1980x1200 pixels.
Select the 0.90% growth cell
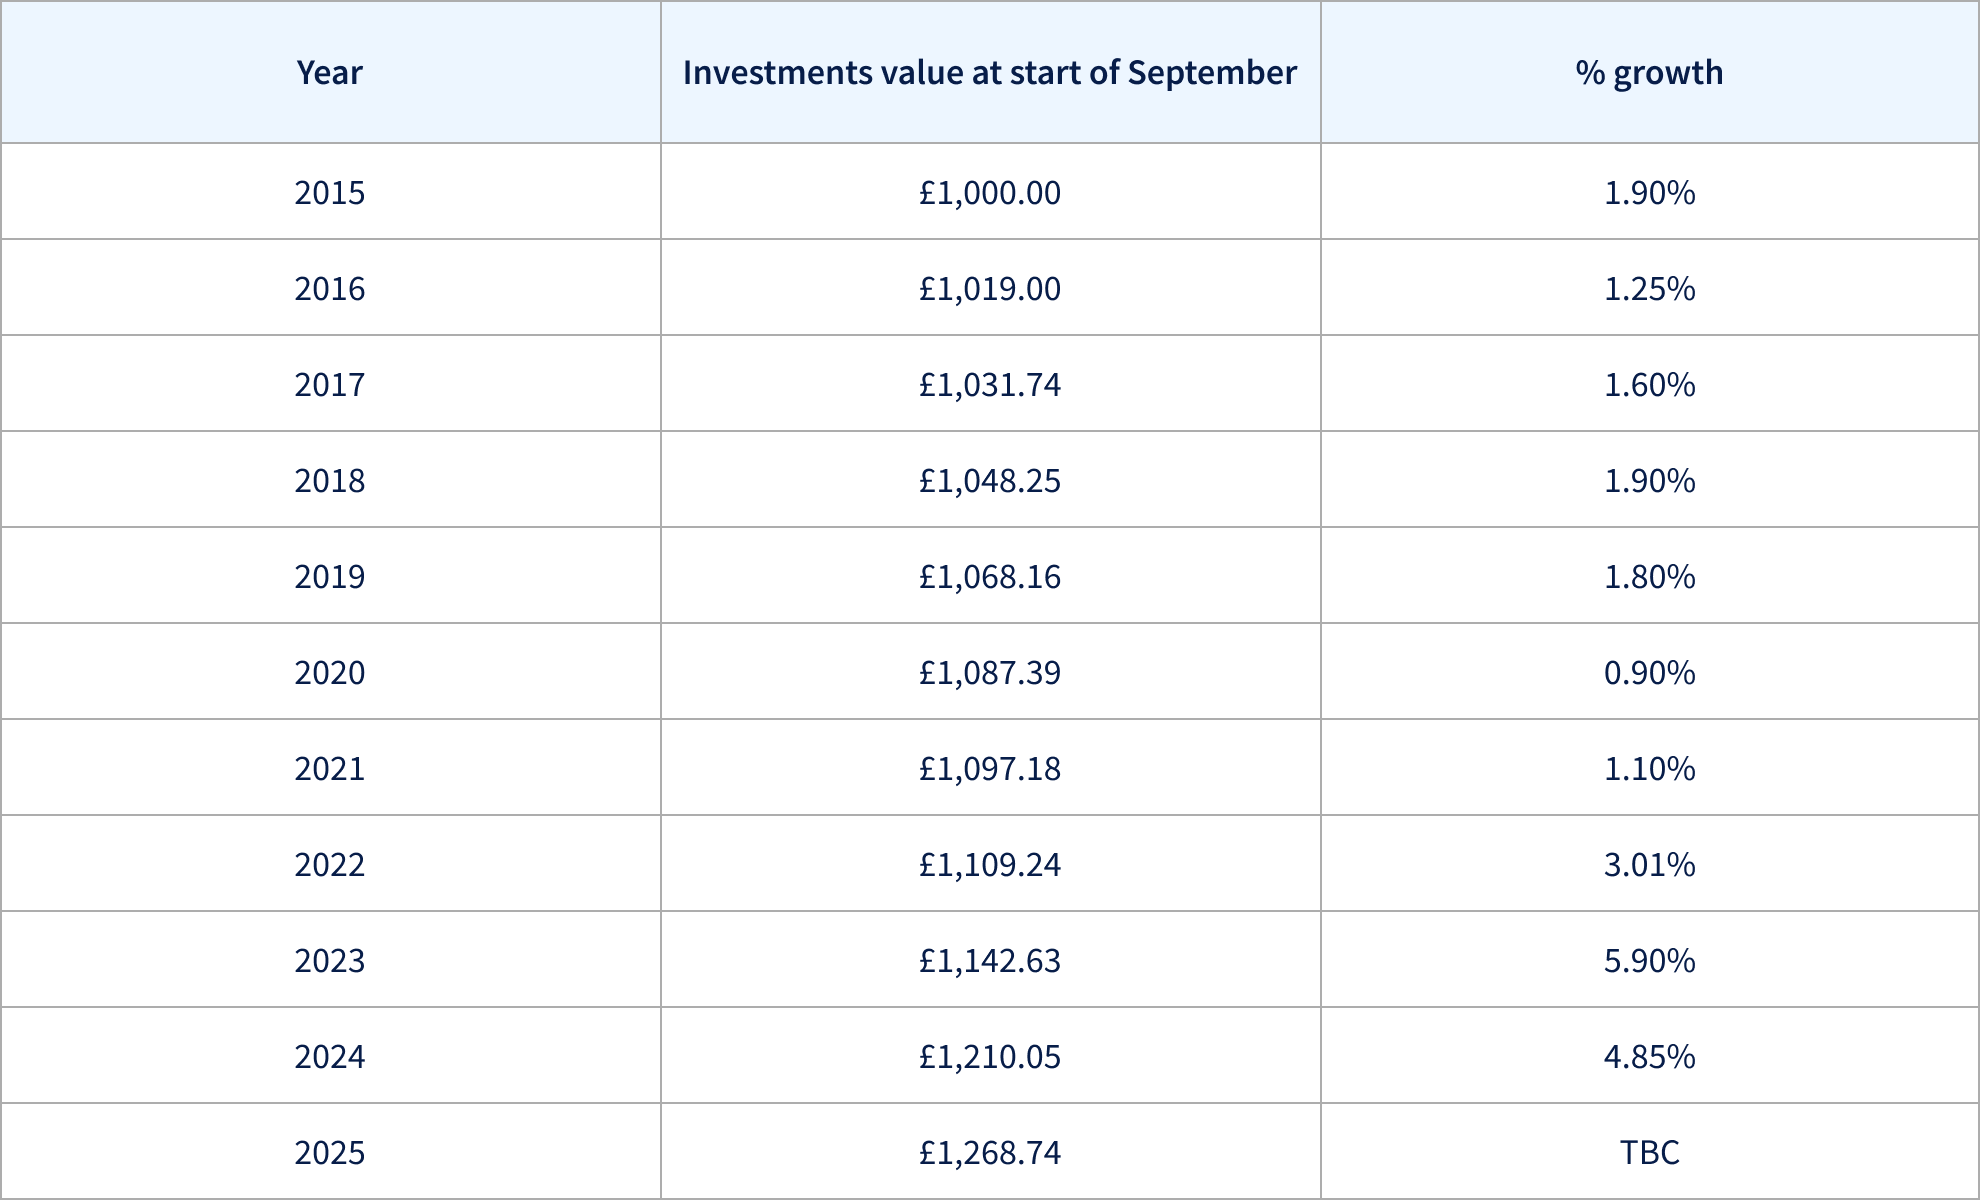point(1649,672)
